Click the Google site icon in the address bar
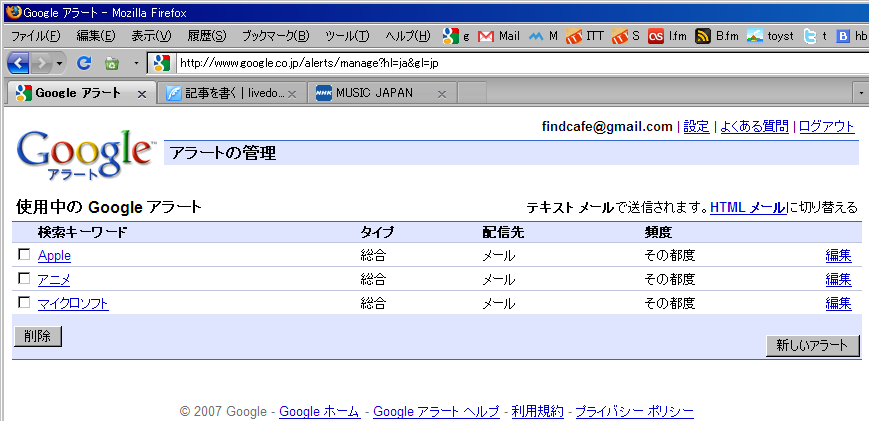This screenshot has height=421, width=869. pos(162,64)
